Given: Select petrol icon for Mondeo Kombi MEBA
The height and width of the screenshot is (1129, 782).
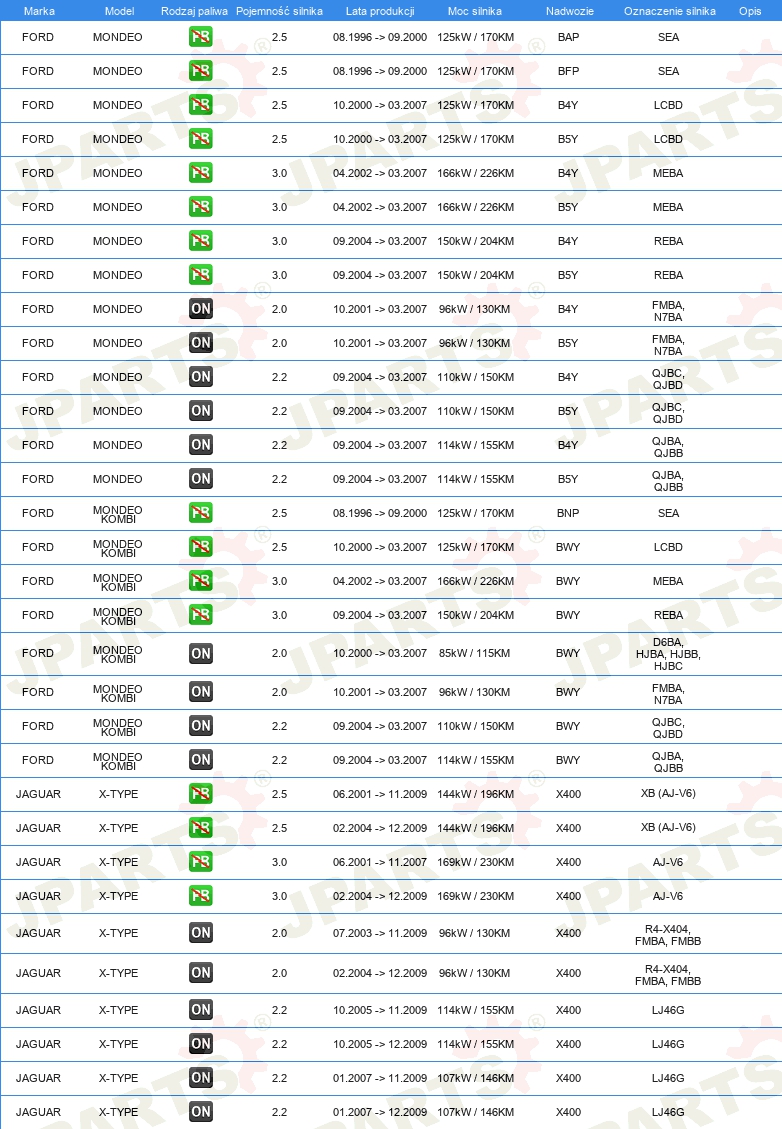Looking at the screenshot, I should coord(201,580).
